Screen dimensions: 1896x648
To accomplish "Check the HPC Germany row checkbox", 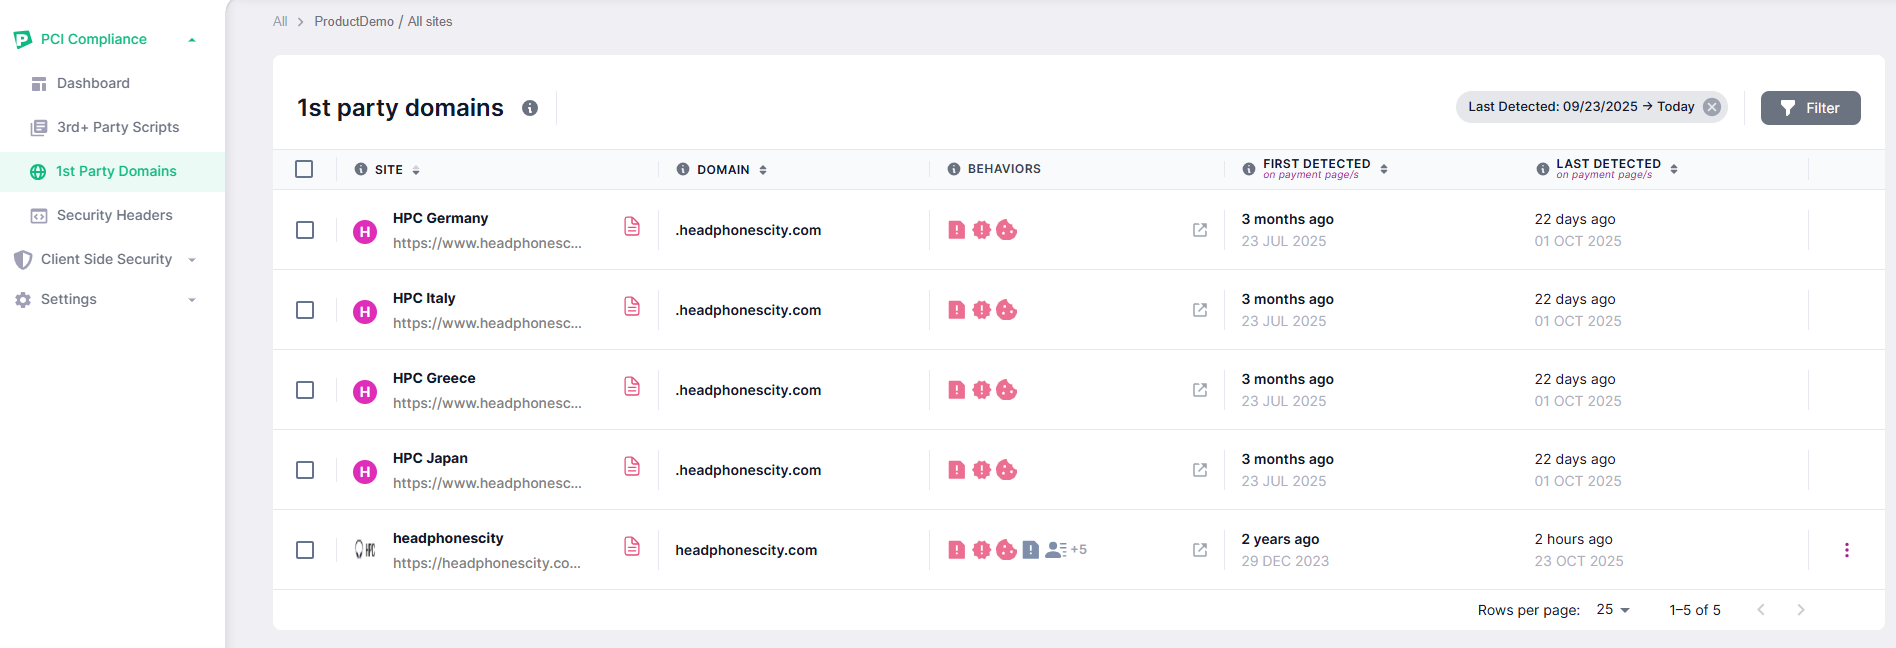I will pyautogui.click(x=305, y=230).
